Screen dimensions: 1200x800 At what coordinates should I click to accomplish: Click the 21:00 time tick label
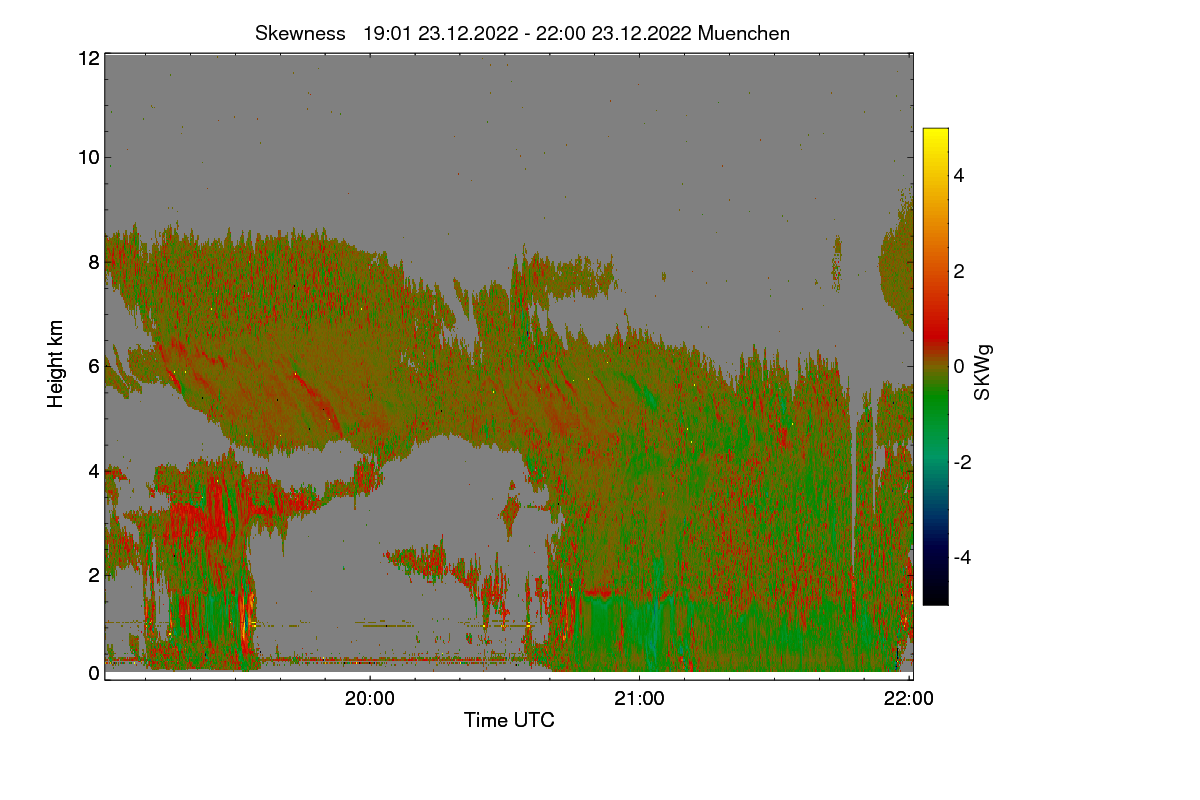coord(640,699)
